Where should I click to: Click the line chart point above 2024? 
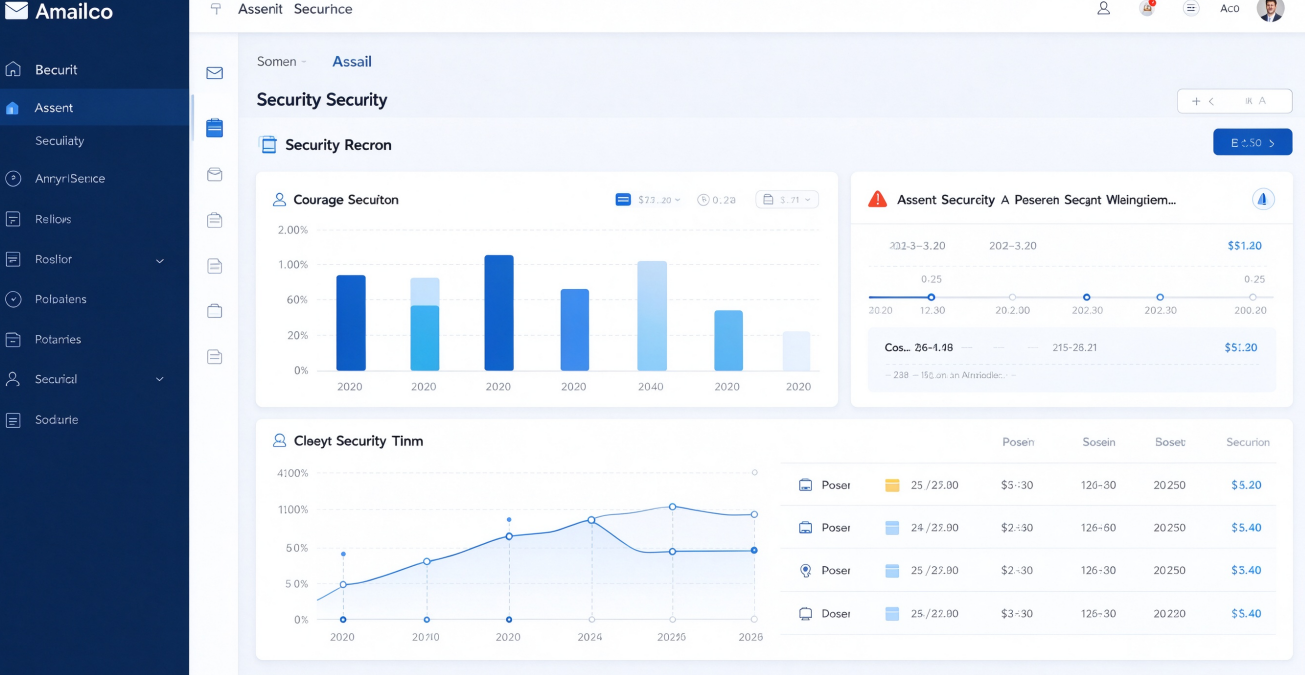pyautogui.click(x=591, y=520)
